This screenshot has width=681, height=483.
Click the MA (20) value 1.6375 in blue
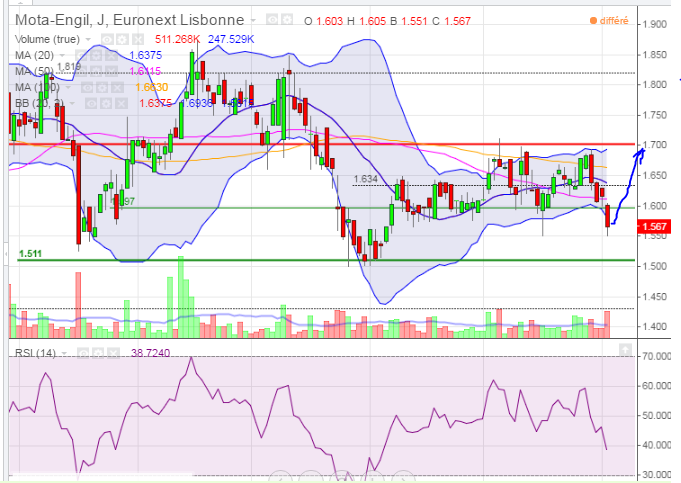click(x=145, y=55)
